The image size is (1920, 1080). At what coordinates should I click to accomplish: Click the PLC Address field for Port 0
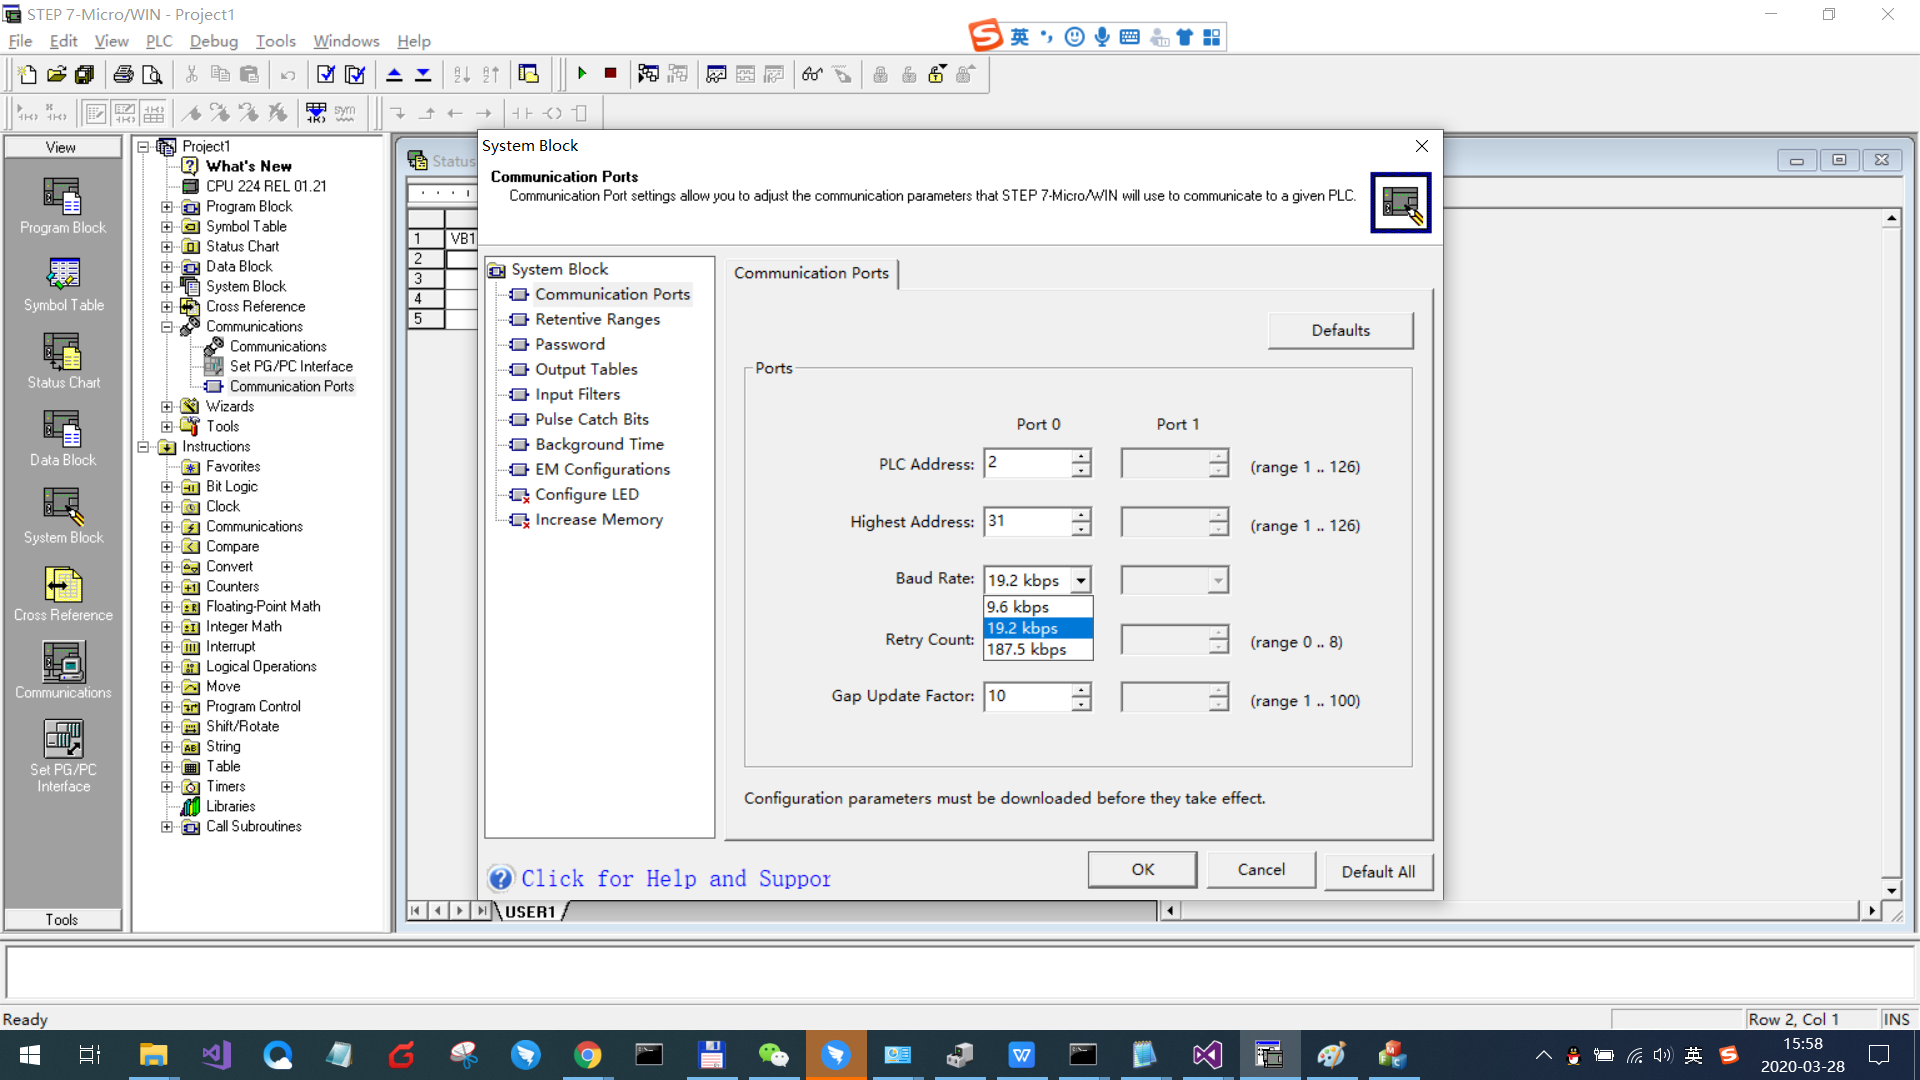pyautogui.click(x=1027, y=463)
